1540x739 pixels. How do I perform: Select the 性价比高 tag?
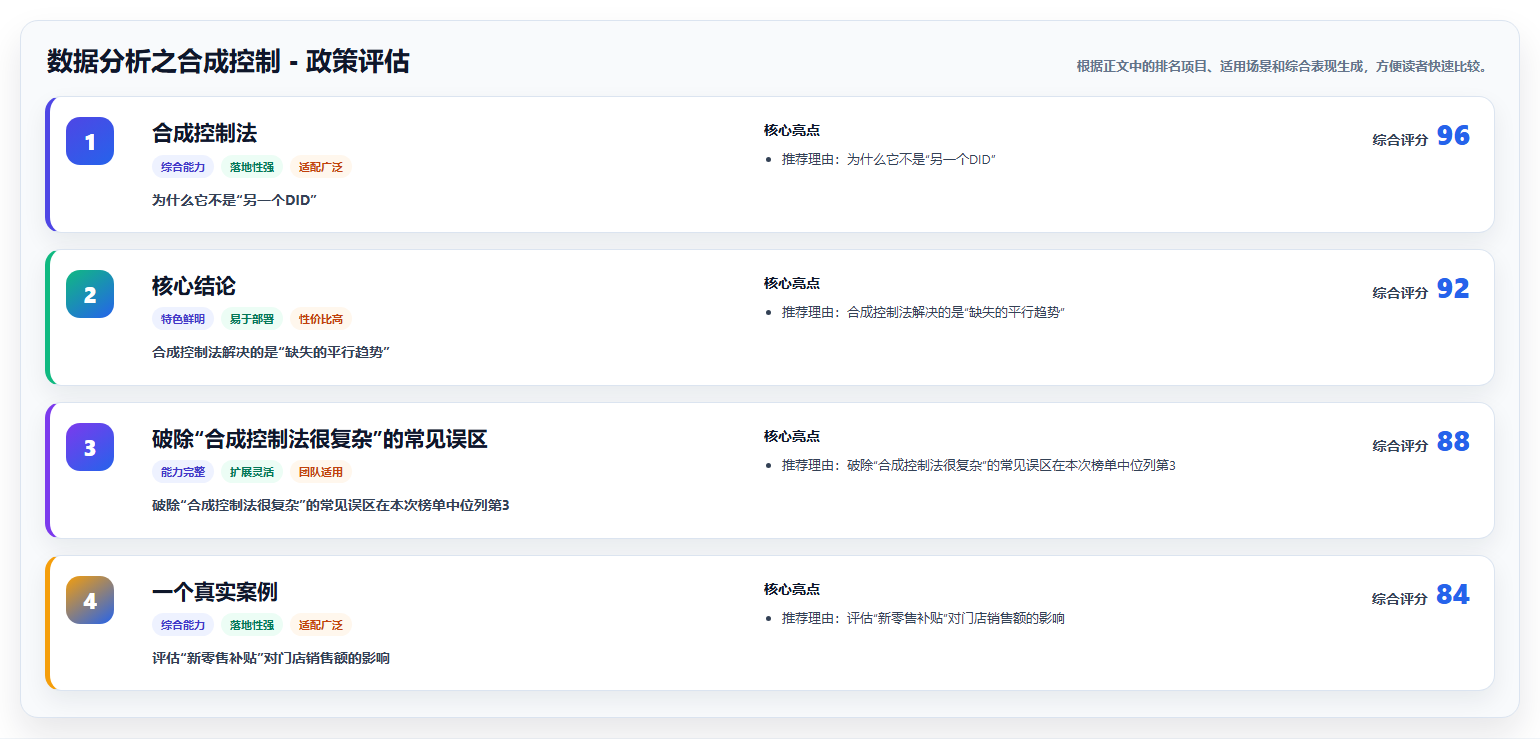click(321, 319)
